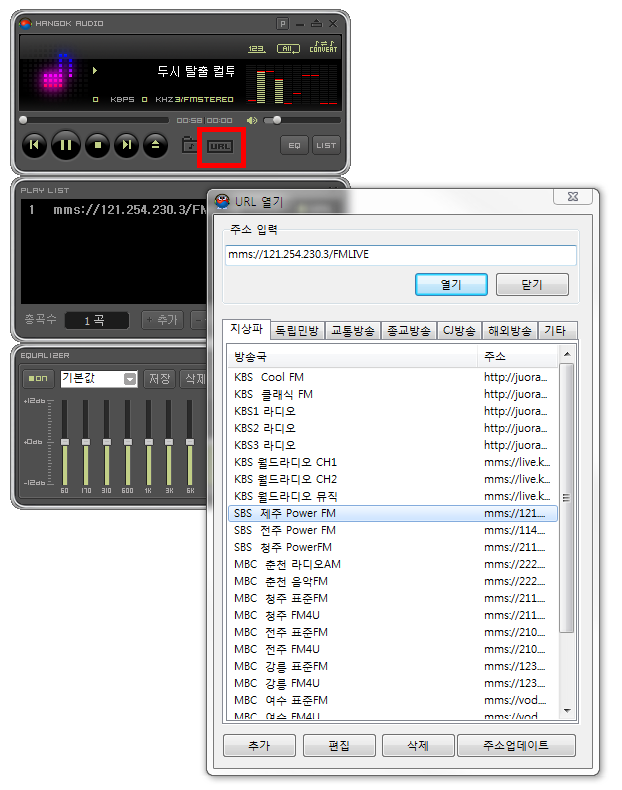The image size is (622, 790).
Task: Toggle the equalizer ON switch
Action: click(x=38, y=378)
